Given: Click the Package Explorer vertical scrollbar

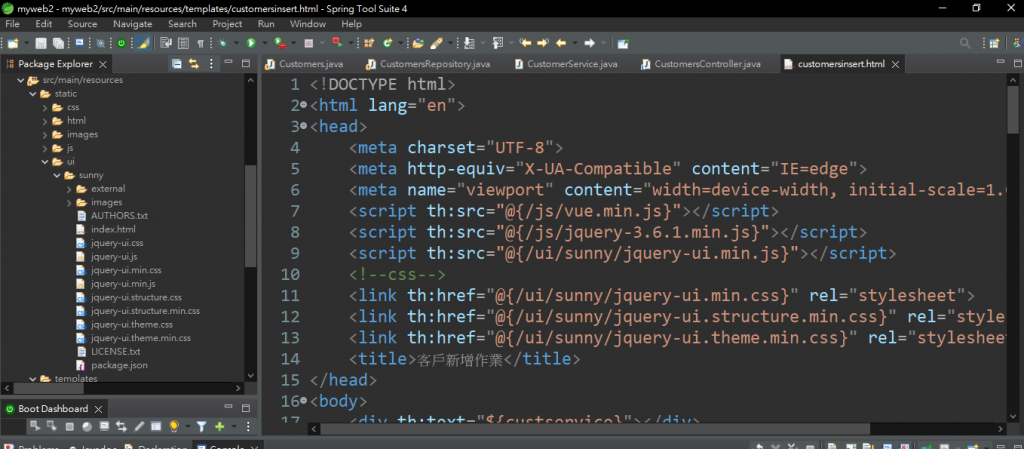Looking at the screenshot, I should coord(251,217).
